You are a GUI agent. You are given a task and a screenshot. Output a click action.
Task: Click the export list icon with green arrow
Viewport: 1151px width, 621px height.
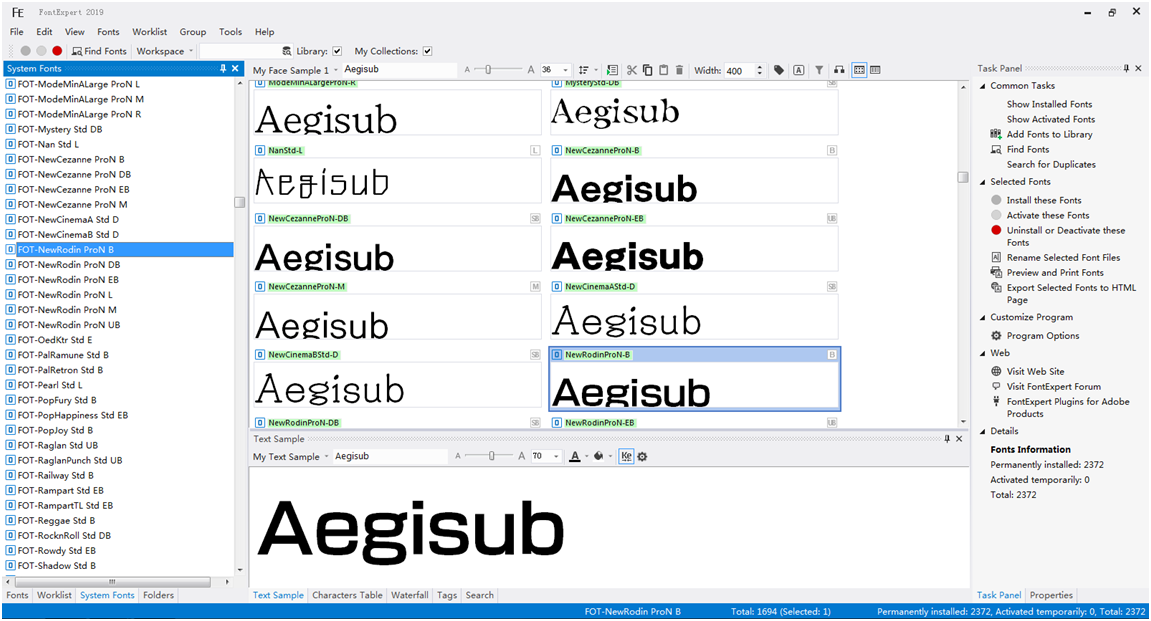613,70
